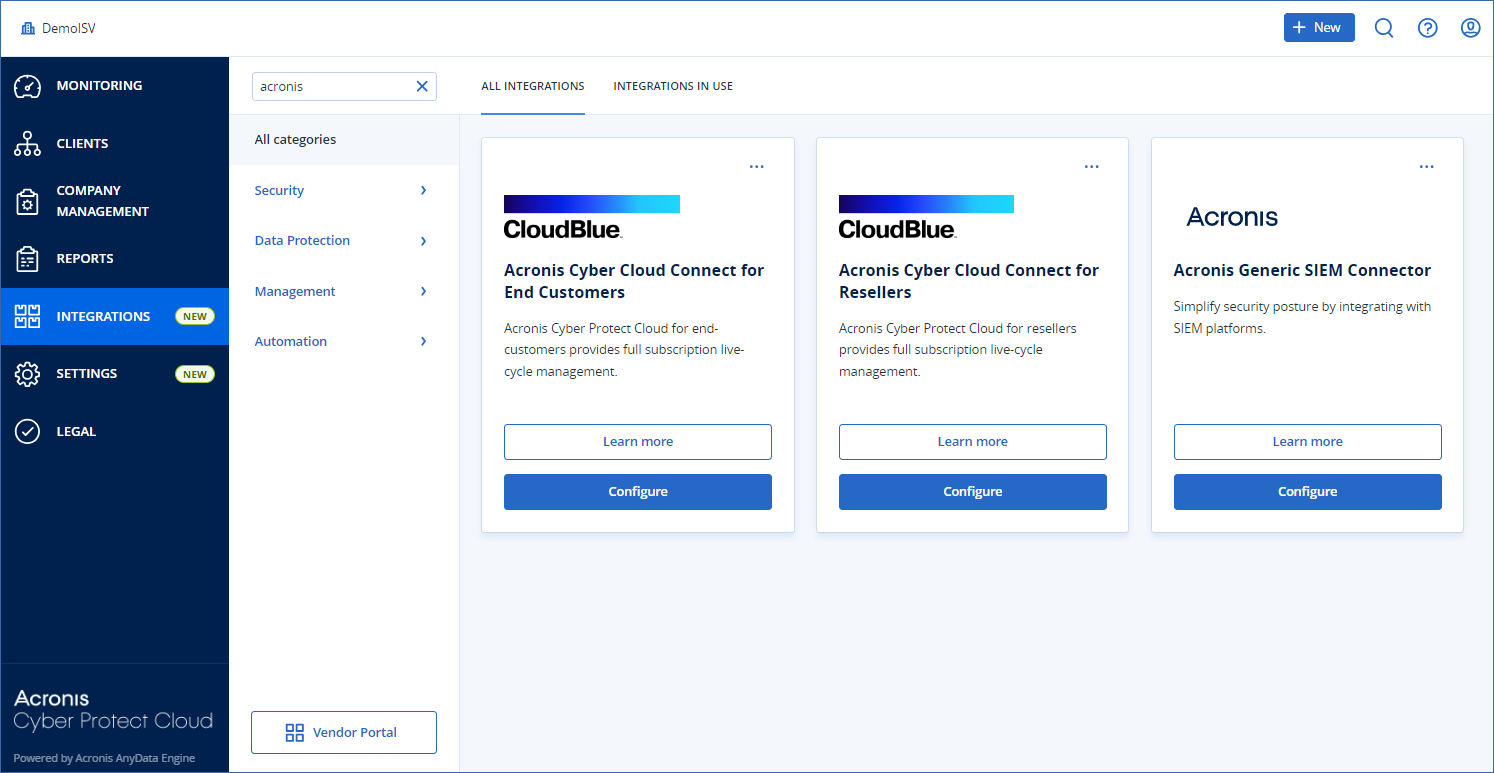Screen dimensions: 1494x773
Task: Open more options on End Customers card
Action: click(756, 167)
